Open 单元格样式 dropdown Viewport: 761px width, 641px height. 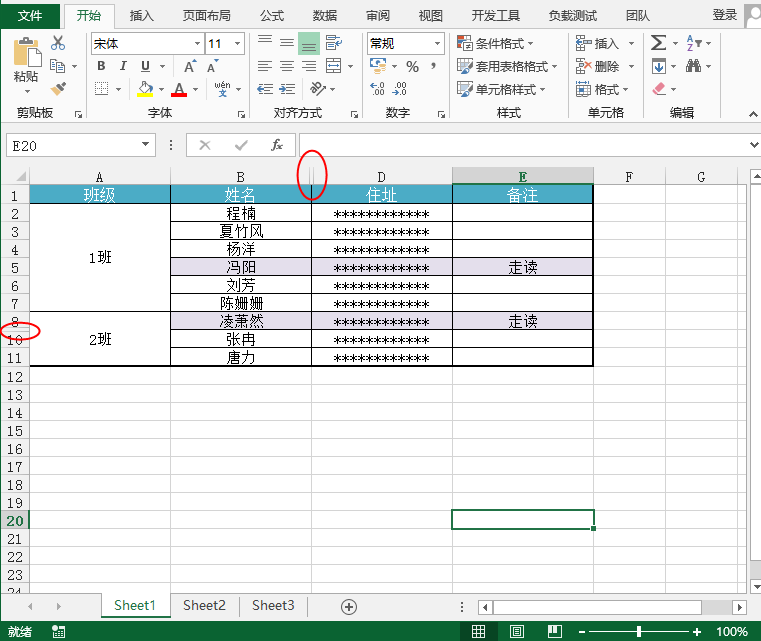(501, 89)
